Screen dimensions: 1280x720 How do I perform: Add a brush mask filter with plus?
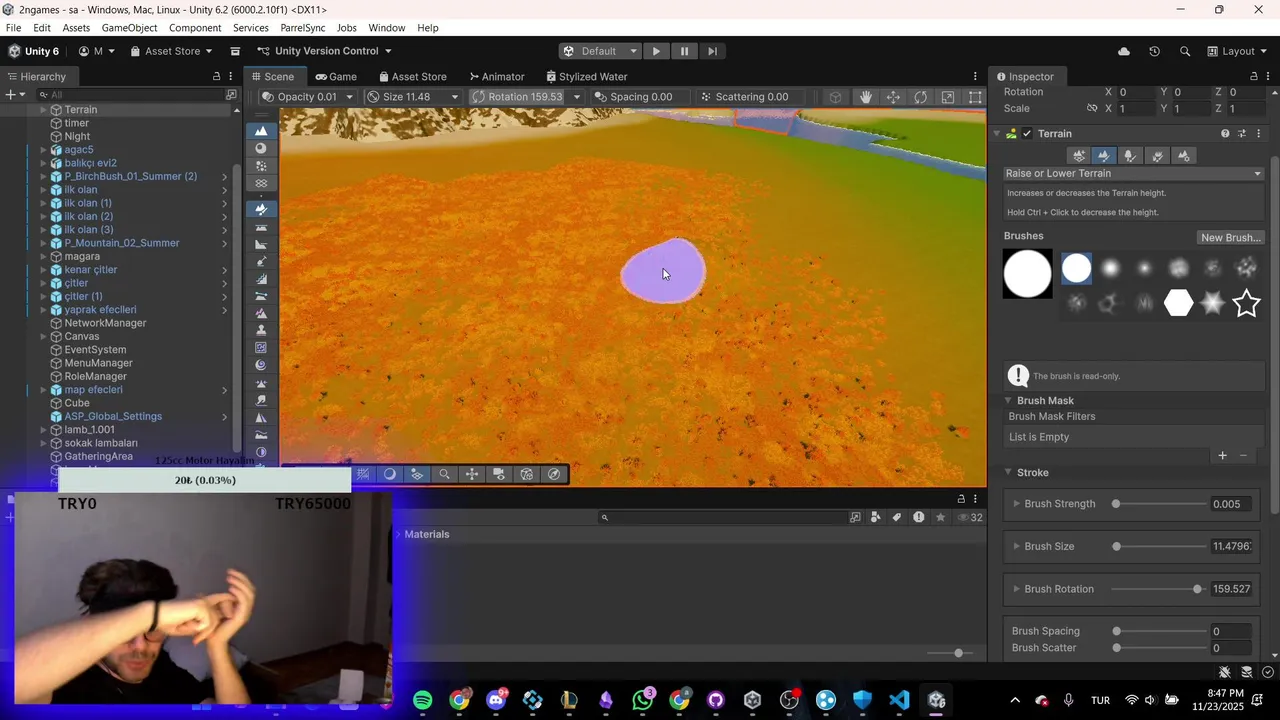[1222, 456]
